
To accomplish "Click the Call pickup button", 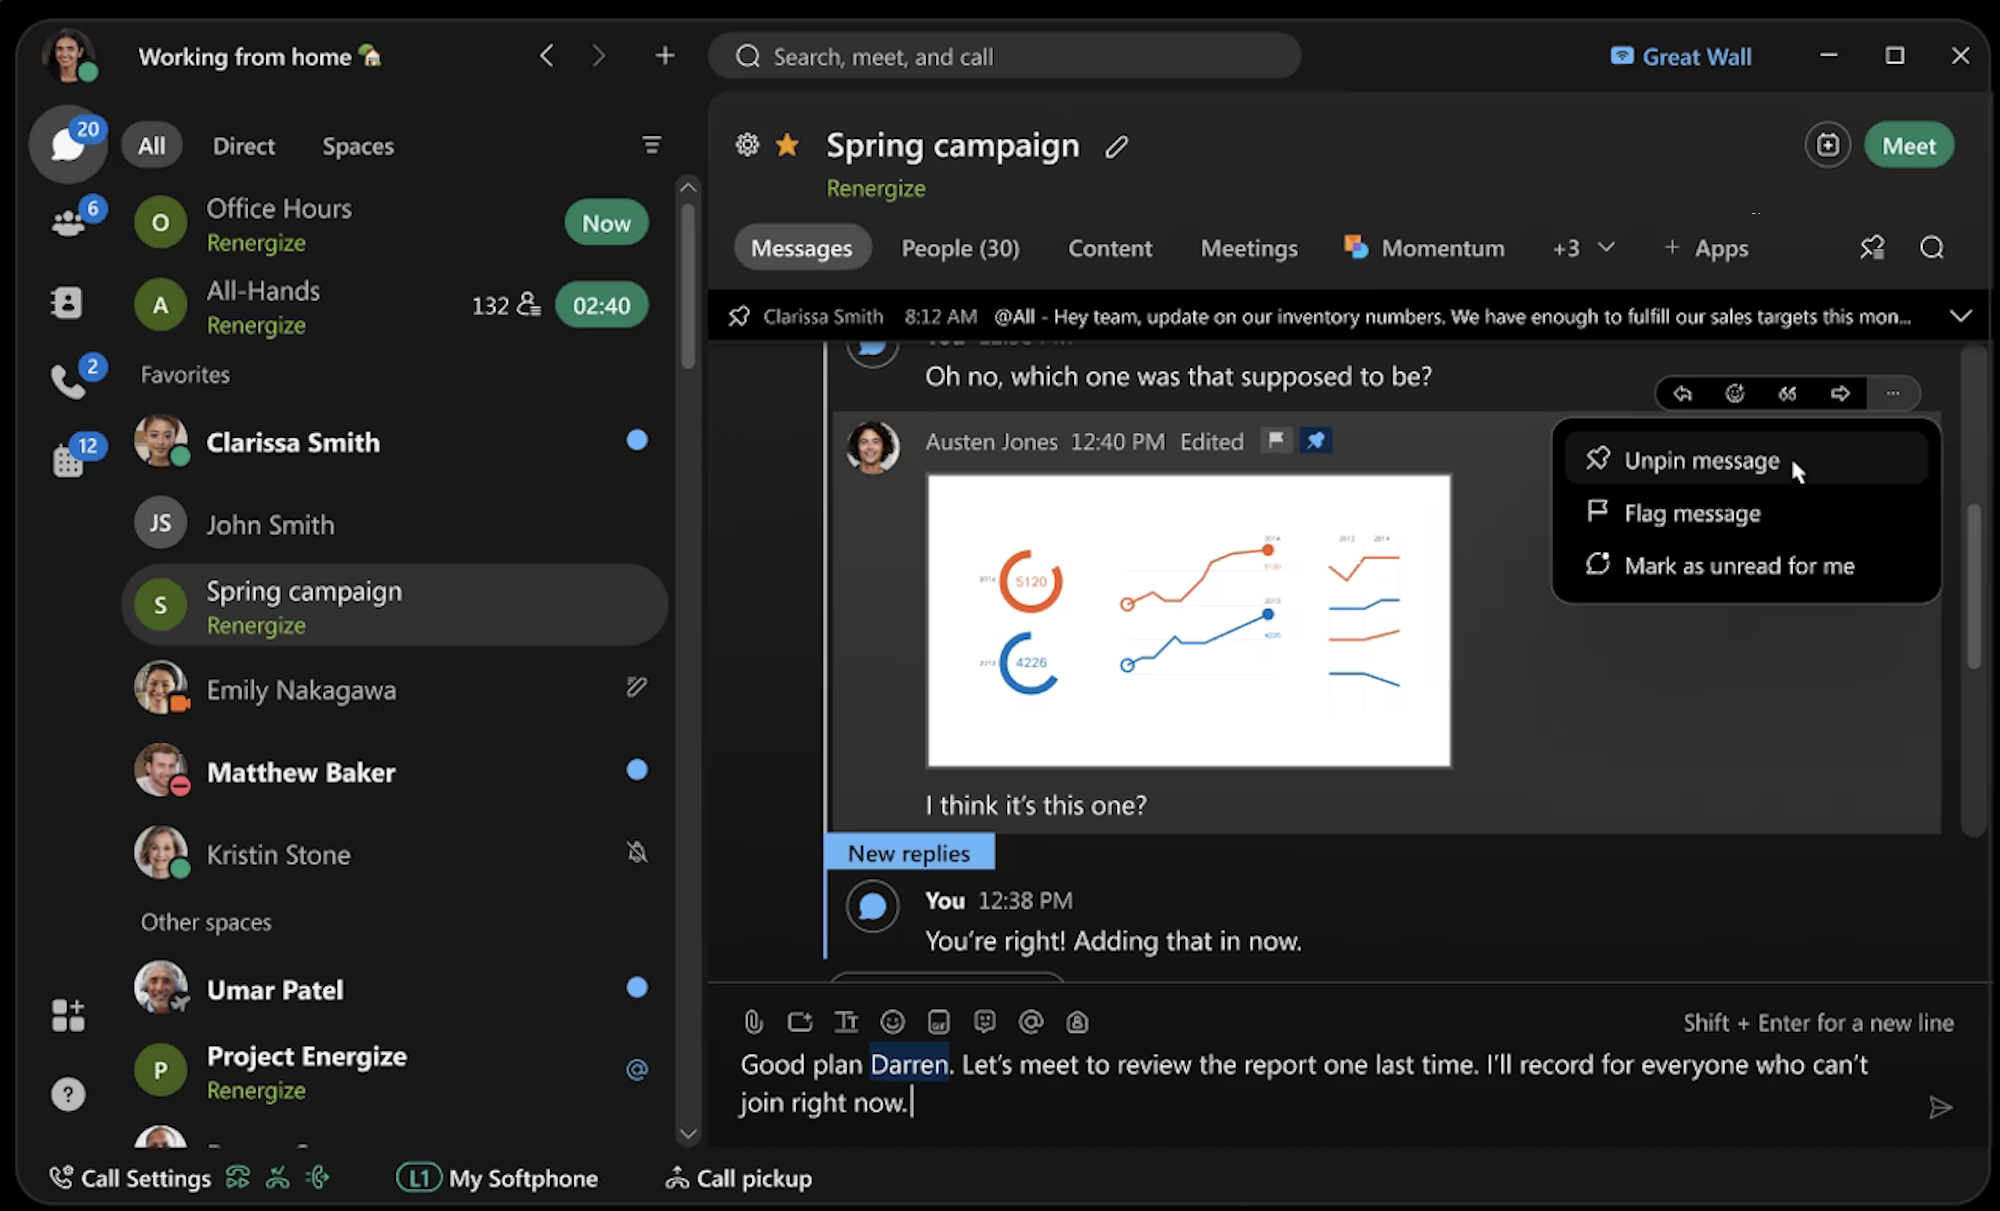I will pos(739,1178).
